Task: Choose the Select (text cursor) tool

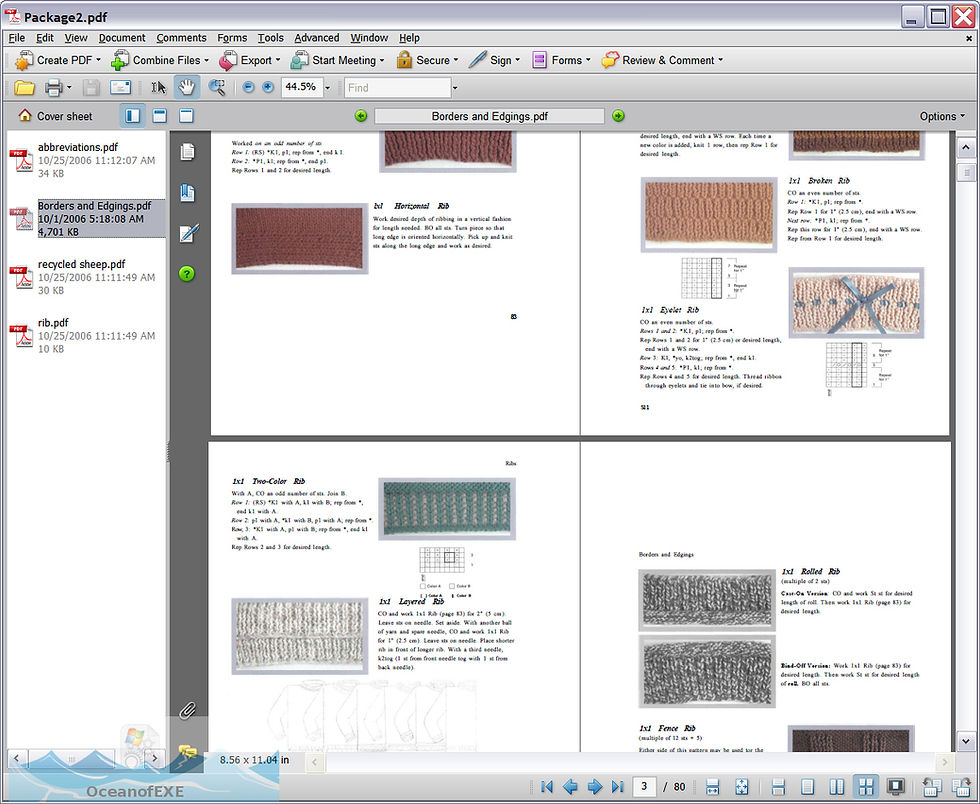Action: 158,88
